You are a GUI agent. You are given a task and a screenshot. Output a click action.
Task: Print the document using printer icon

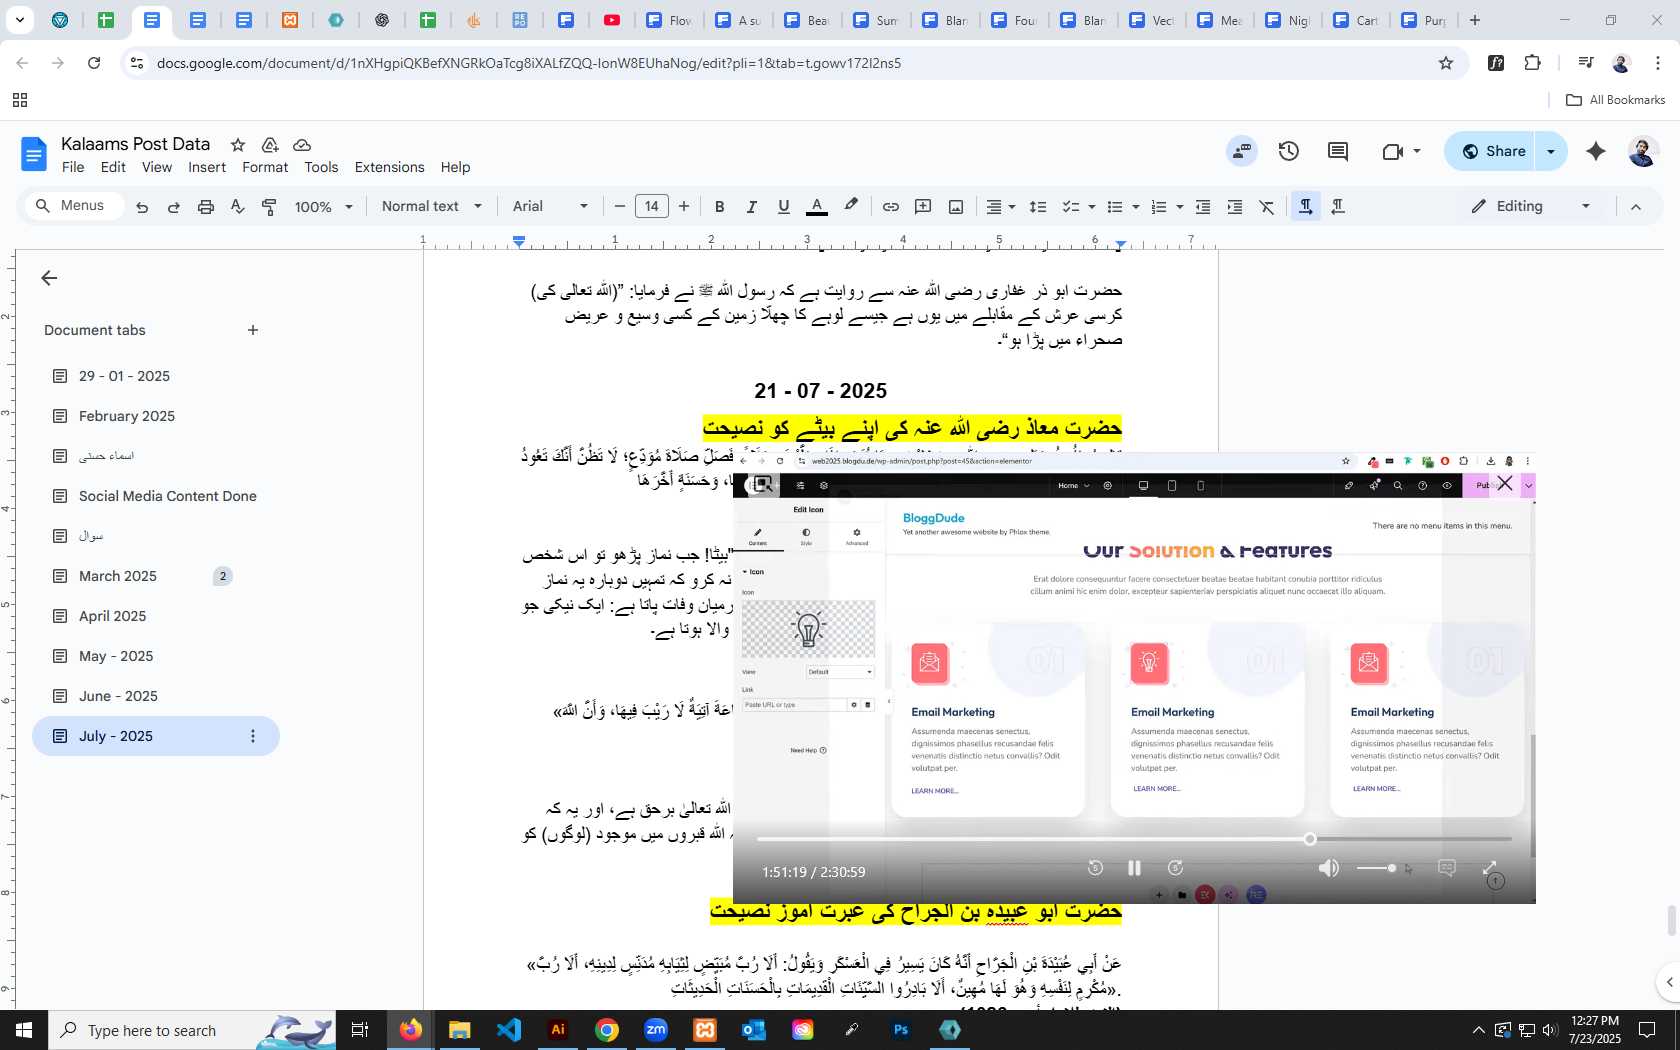[206, 207]
